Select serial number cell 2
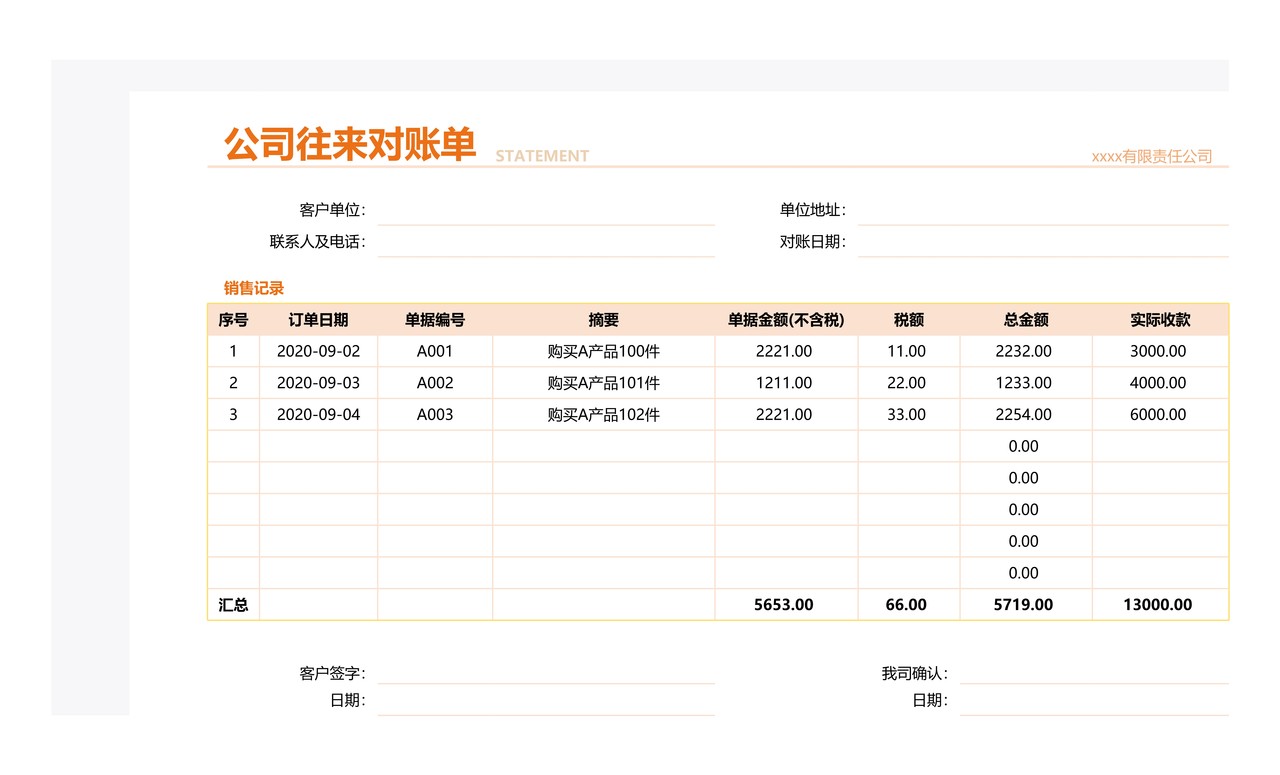This screenshot has height=775, width=1280. [x=233, y=383]
